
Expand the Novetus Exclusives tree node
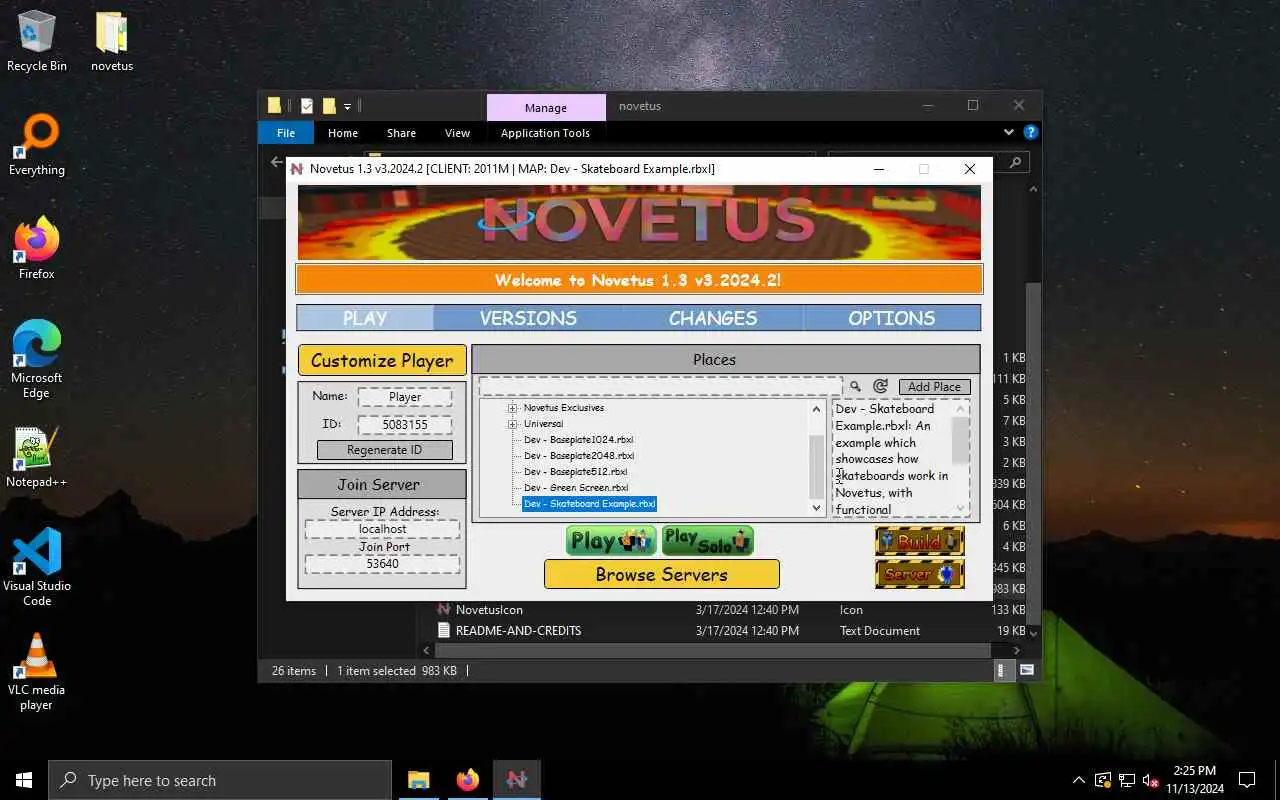tap(512, 408)
